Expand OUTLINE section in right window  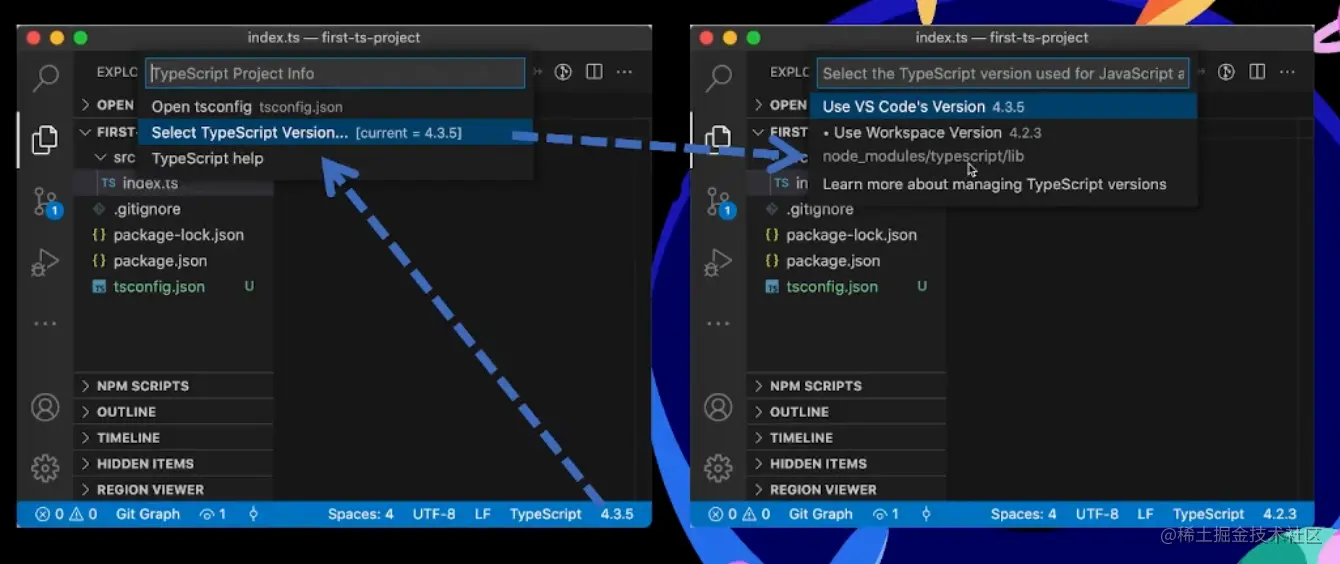(847, 412)
